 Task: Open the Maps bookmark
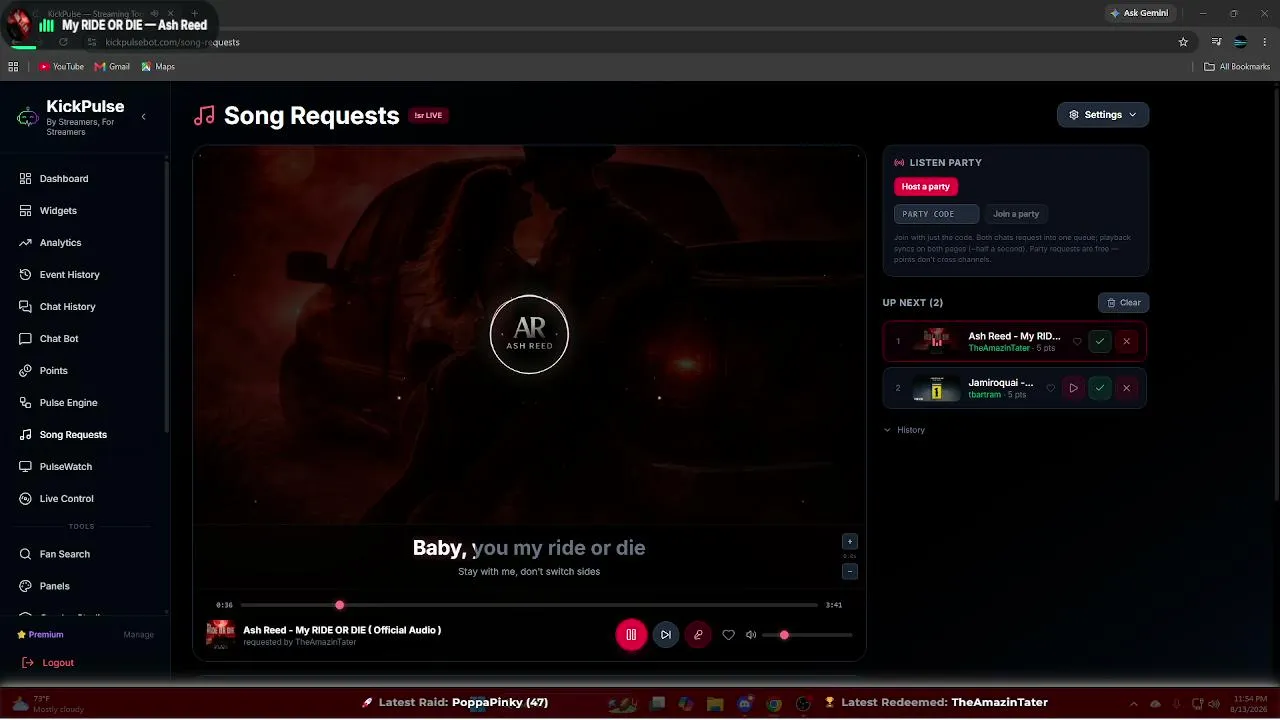(x=158, y=67)
